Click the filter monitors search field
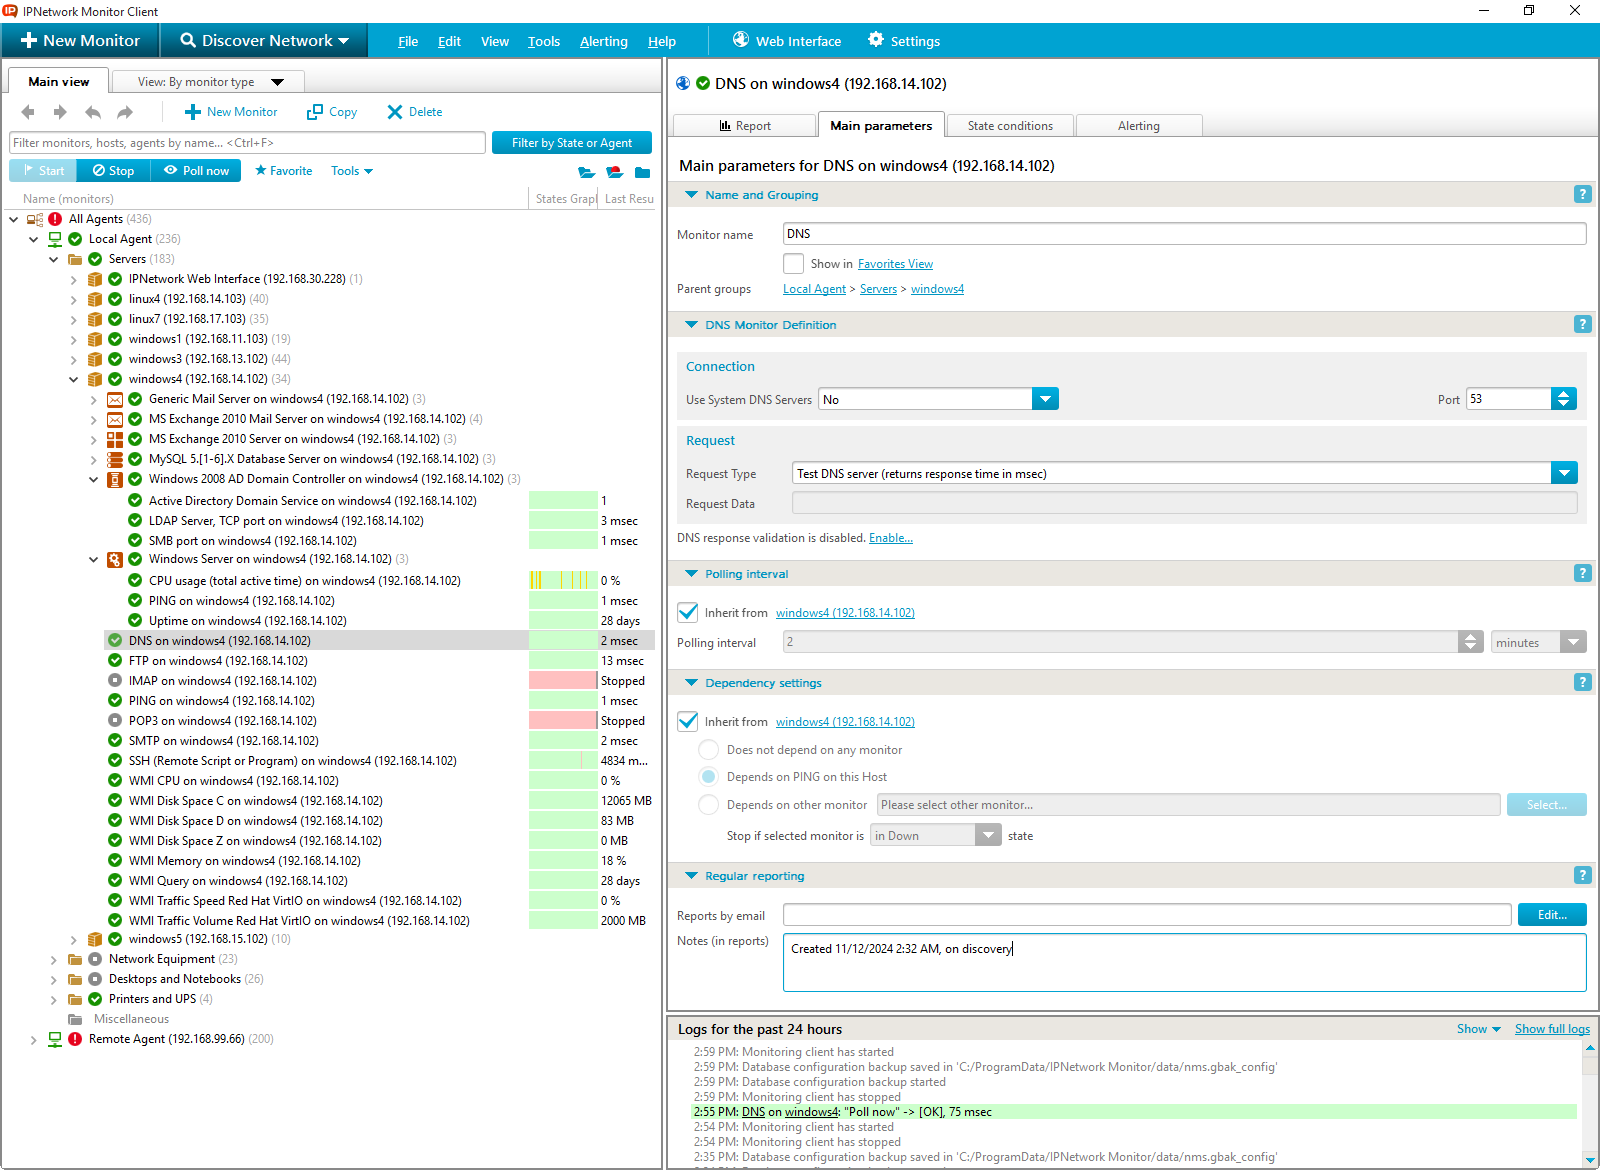The image size is (1600, 1170). click(247, 143)
